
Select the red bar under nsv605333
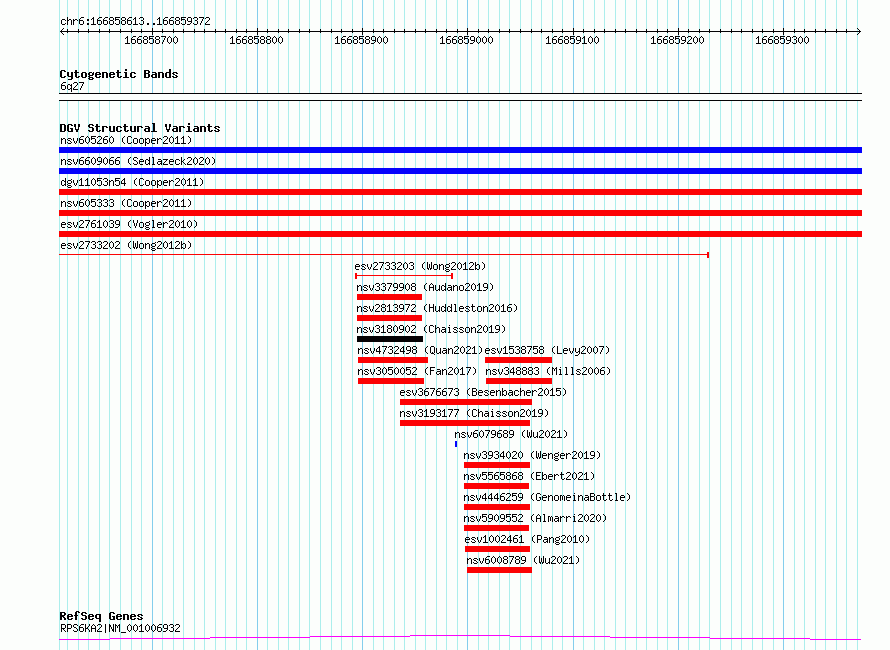point(460,213)
